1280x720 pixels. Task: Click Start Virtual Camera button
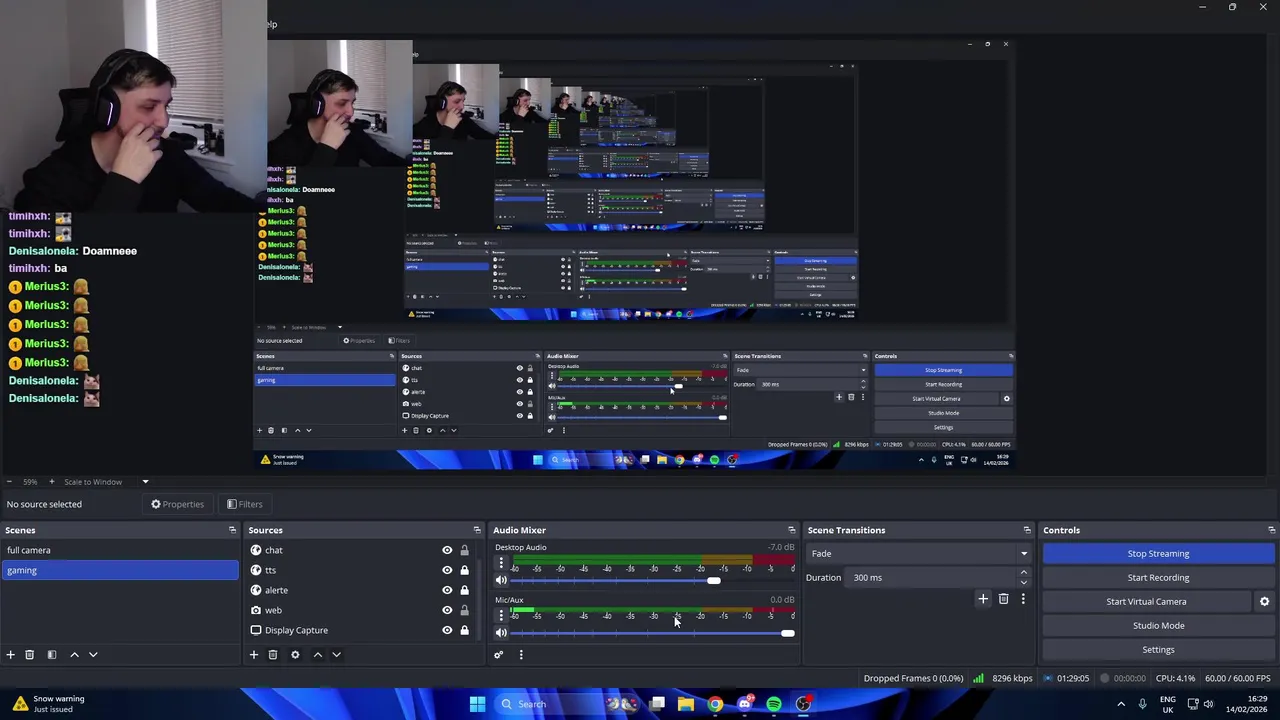click(x=1146, y=601)
